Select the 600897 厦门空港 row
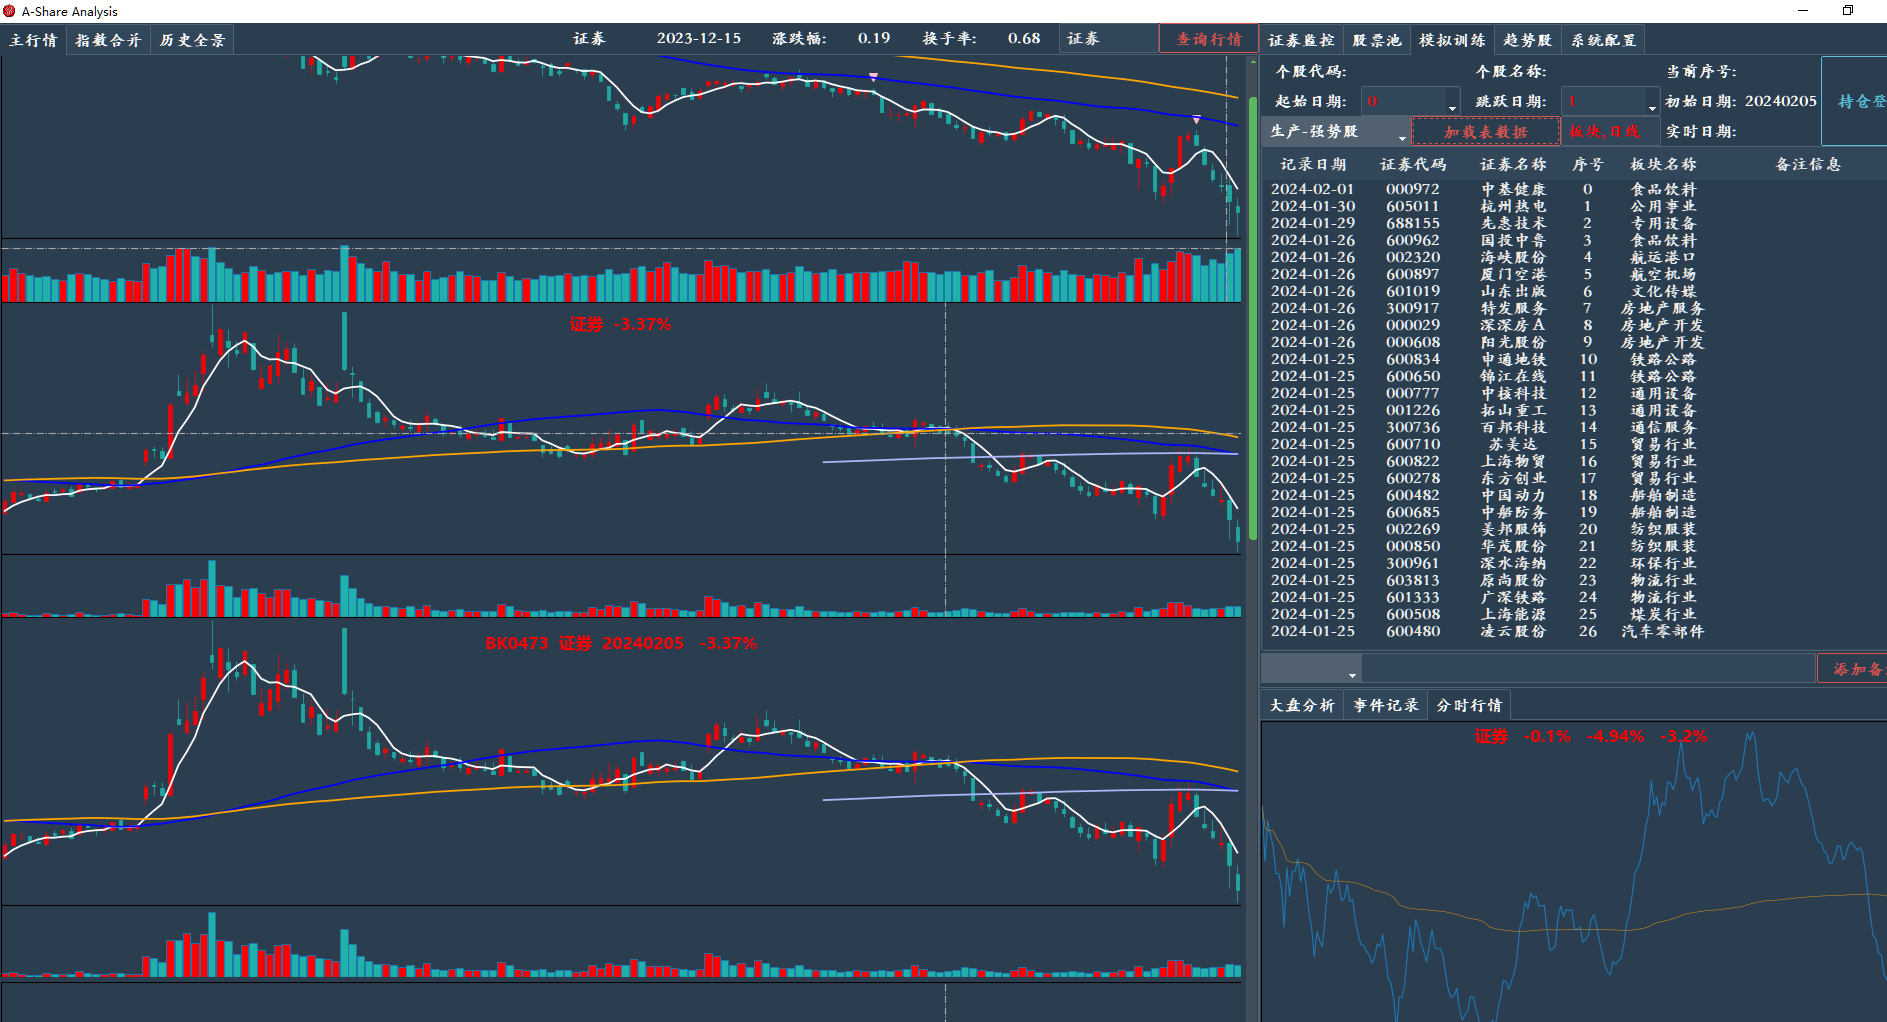Viewport: 1887px width, 1022px height. [x=1573, y=274]
